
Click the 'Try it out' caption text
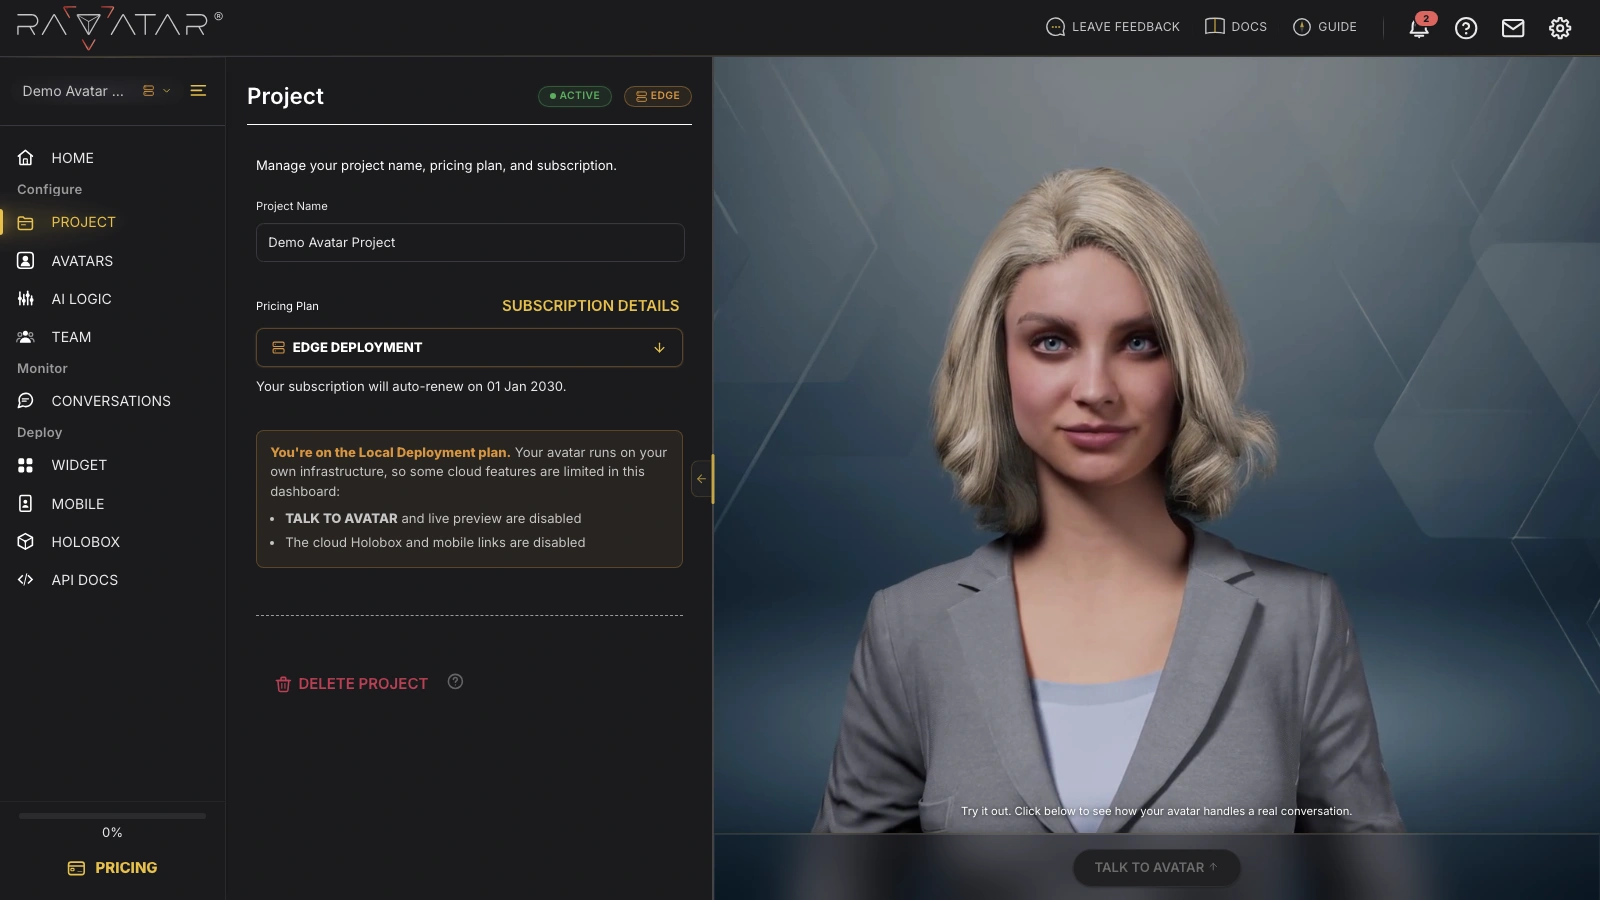point(1156,811)
